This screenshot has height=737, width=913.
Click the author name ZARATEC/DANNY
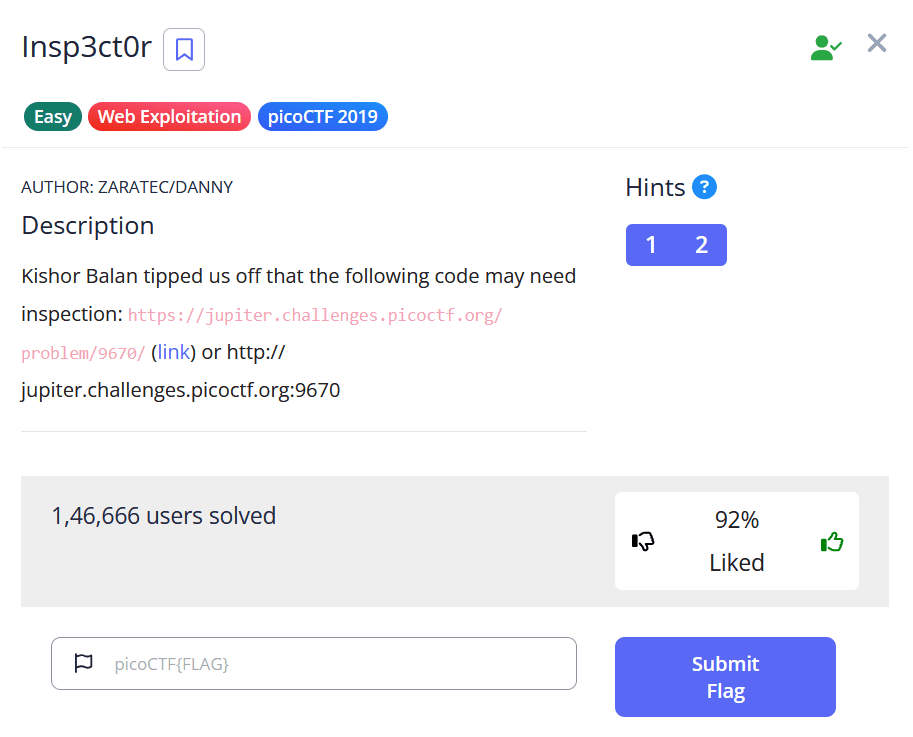(165, 187)
